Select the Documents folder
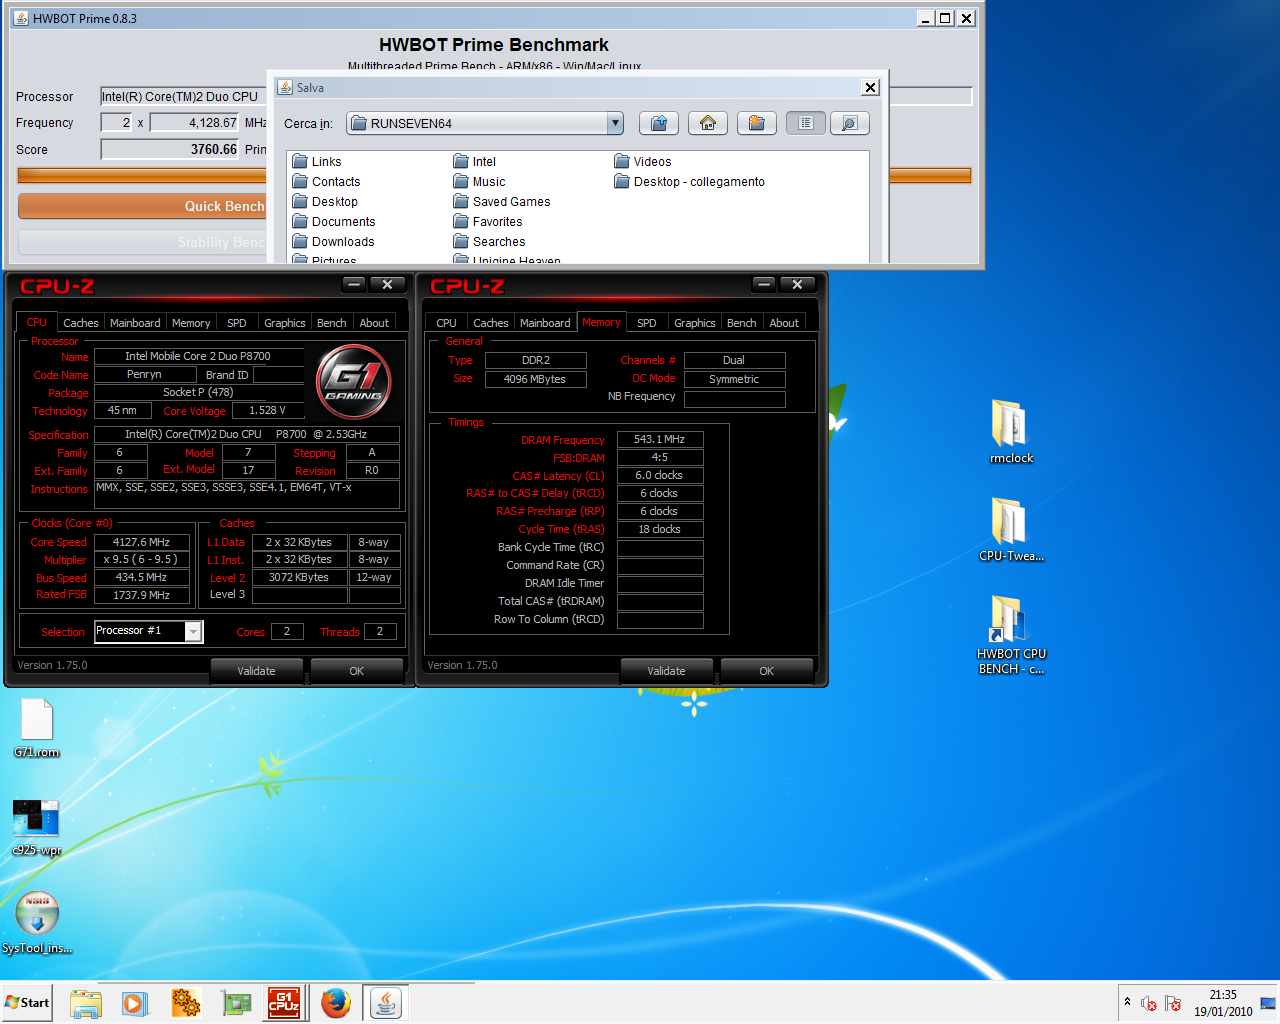The width and height of the screenshot is (1280, 1024). (334, 221)
